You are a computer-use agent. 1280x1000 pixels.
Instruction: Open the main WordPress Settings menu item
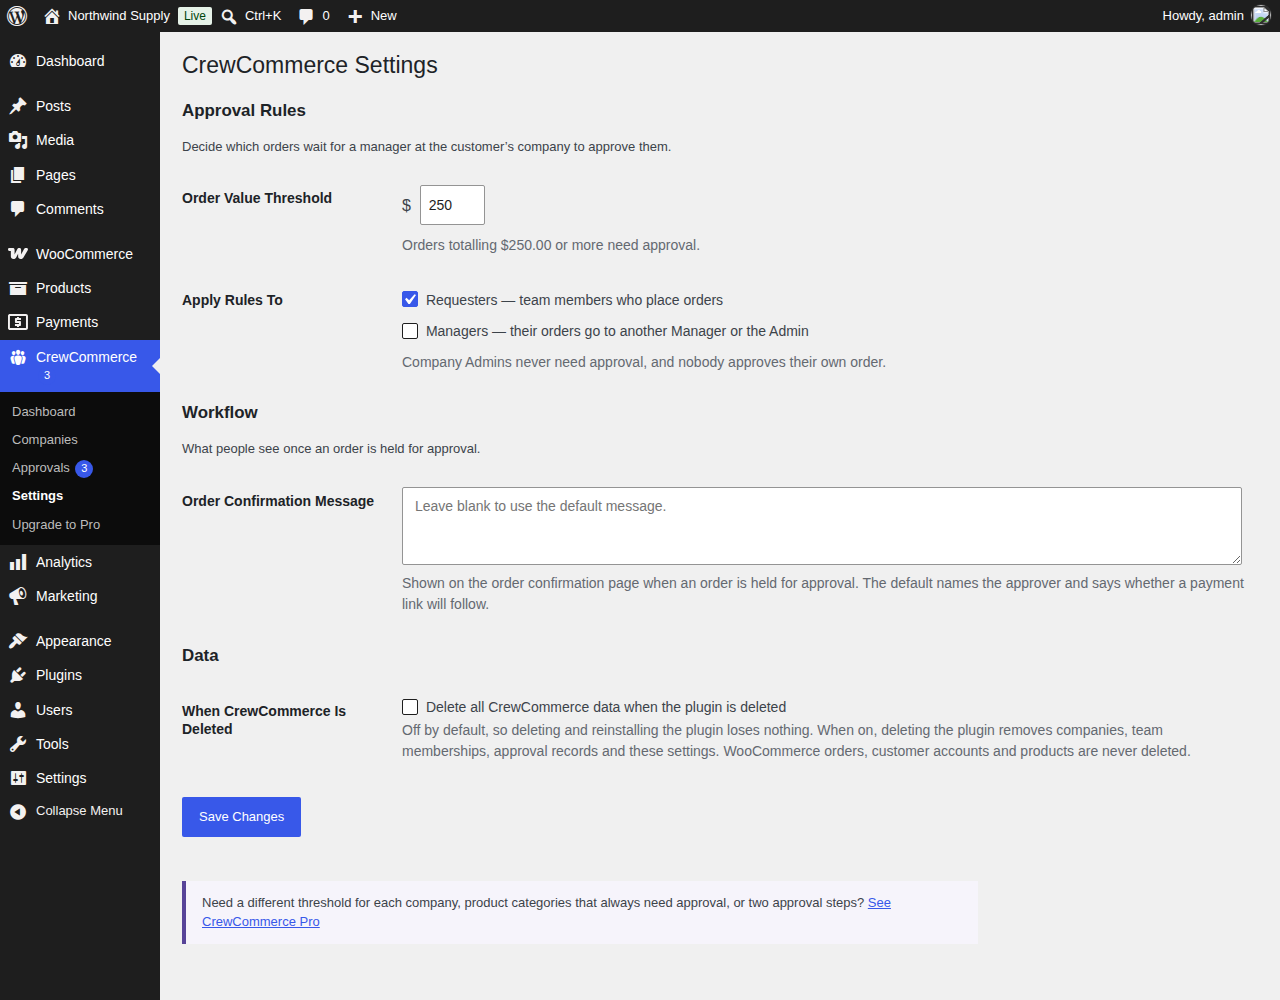click(x=80, y=778)
